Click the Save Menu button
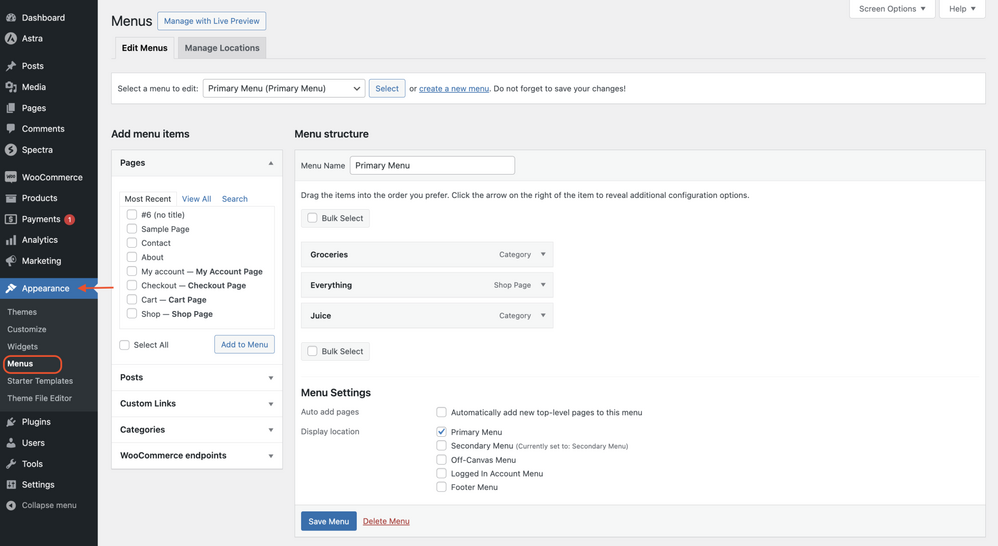Screen dimensions: 998x546 click(x=328, y=521)
